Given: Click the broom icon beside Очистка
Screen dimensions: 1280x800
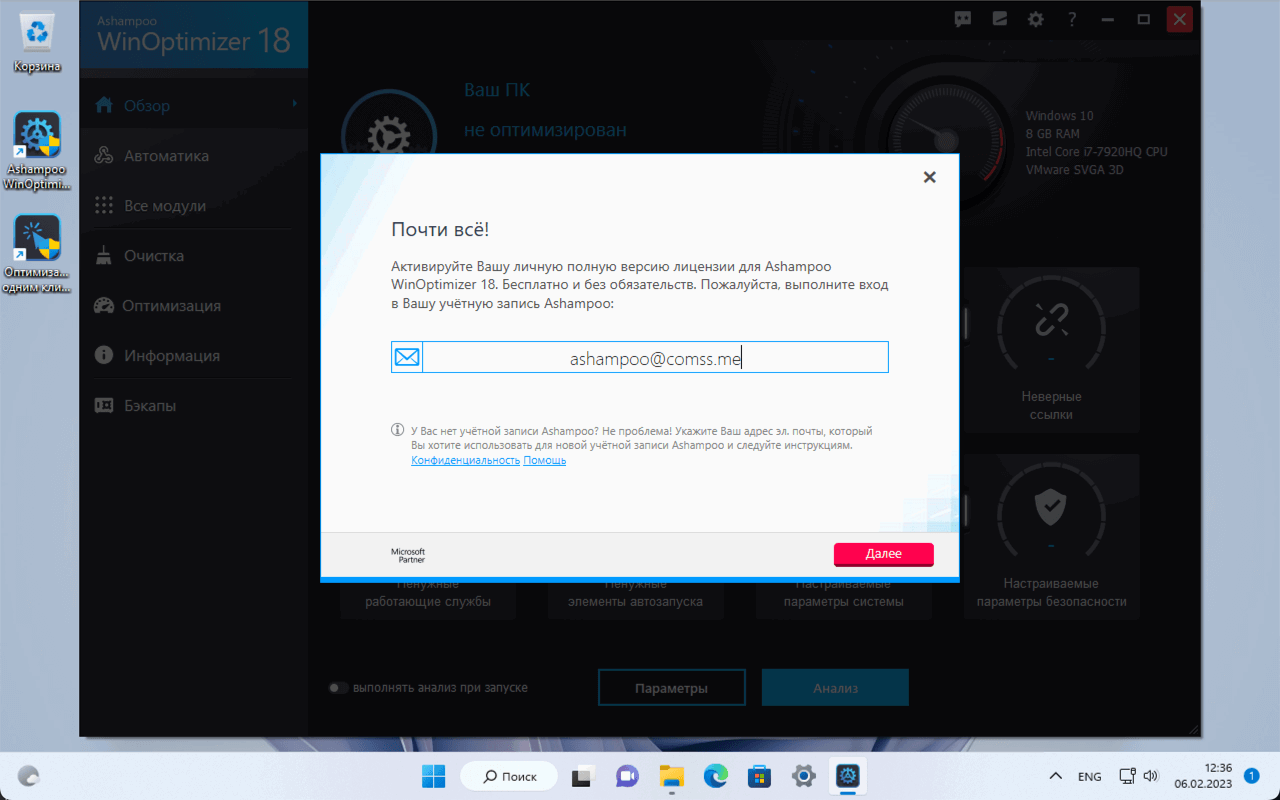Looking at the screenshot, I should pos(103,255).
